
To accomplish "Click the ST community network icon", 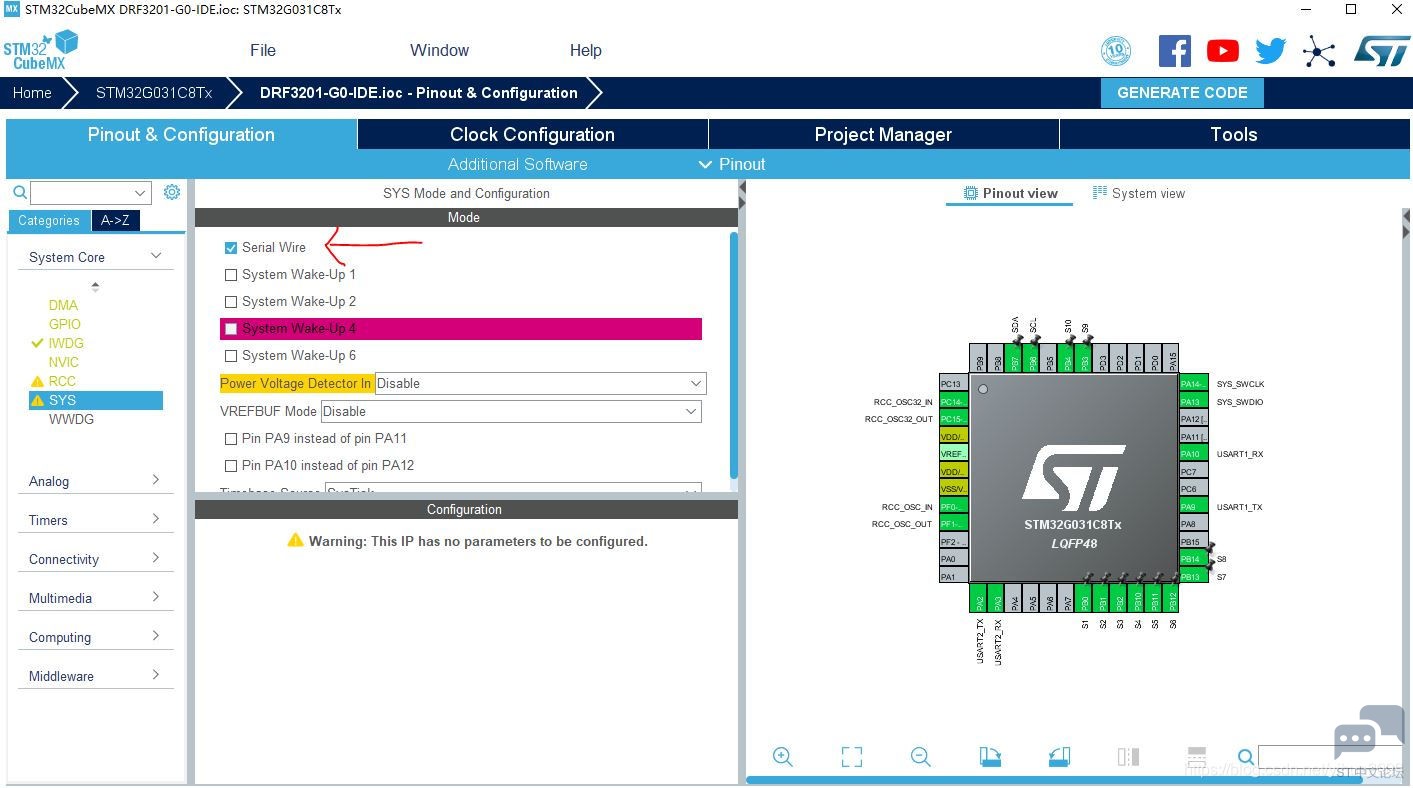I will [x=1319, y=51].
